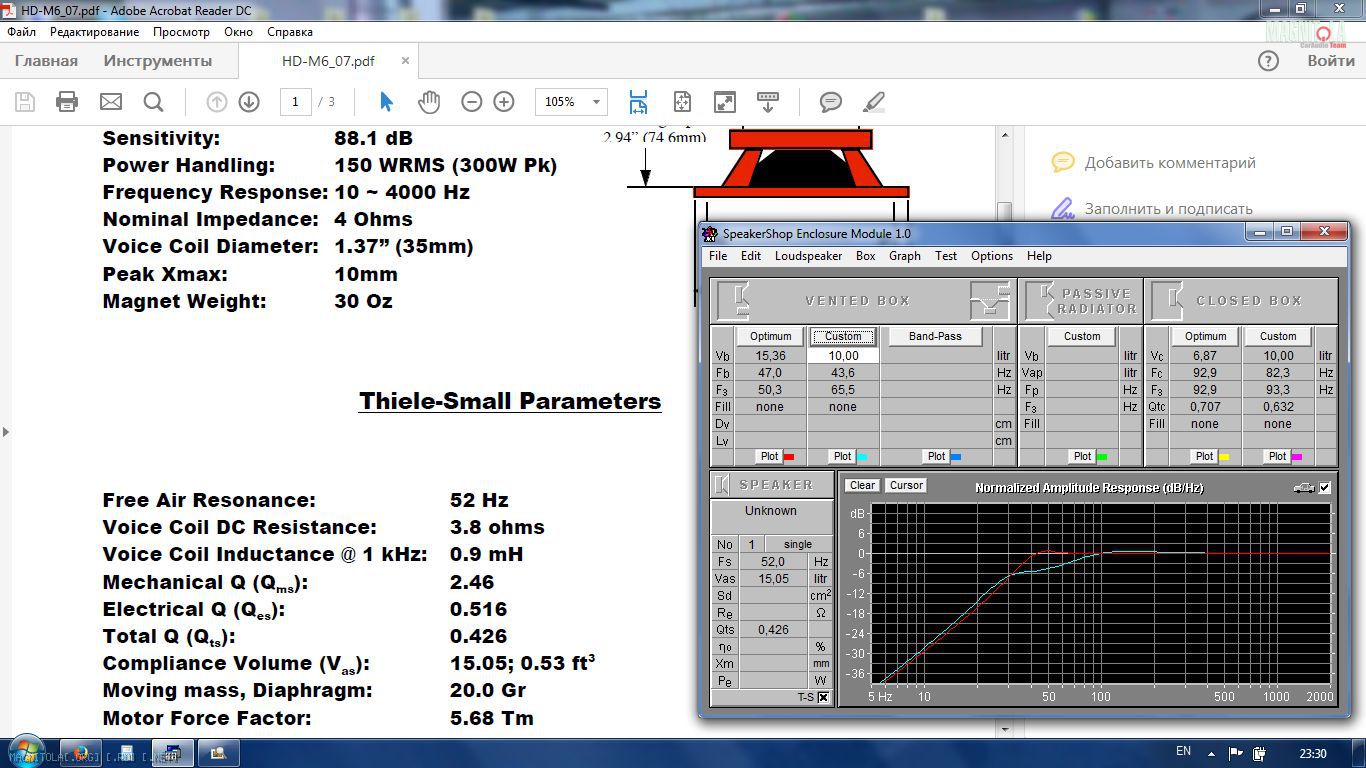Click the fit width scrolling icon
The height and width of the screenshot is (768, 1366).
click(x=638, y=102)
